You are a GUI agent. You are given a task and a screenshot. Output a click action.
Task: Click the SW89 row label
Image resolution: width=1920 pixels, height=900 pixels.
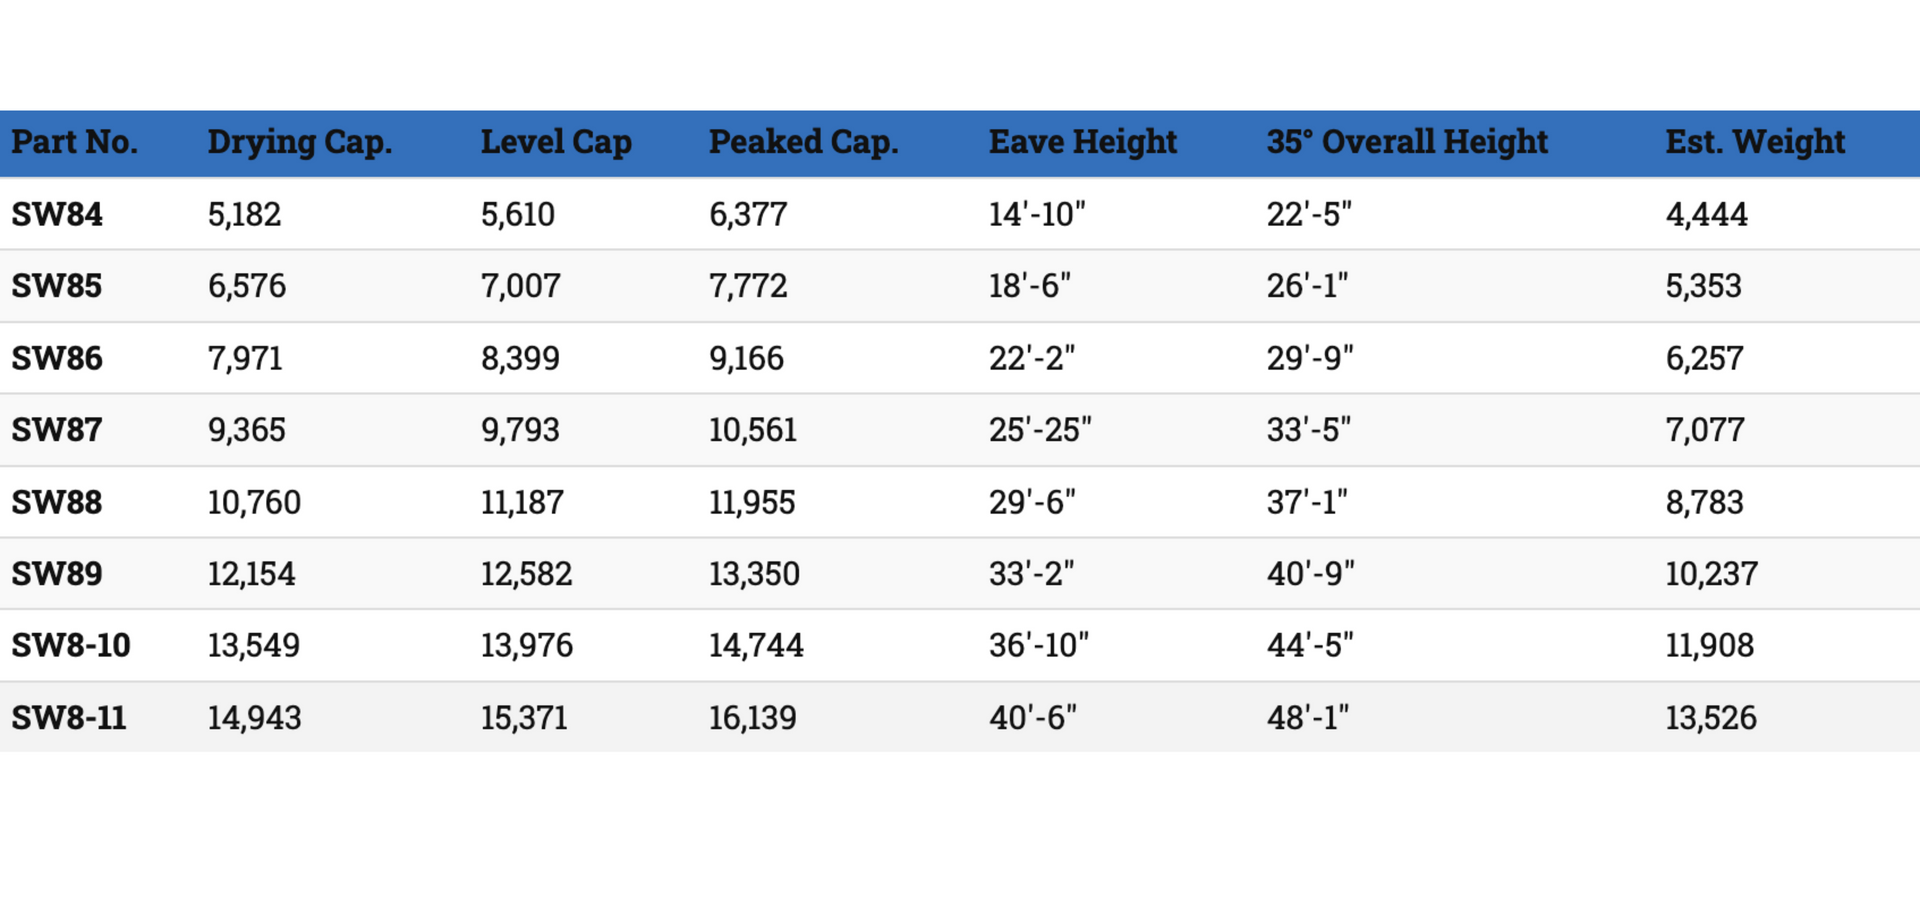(x=57, y=574)
